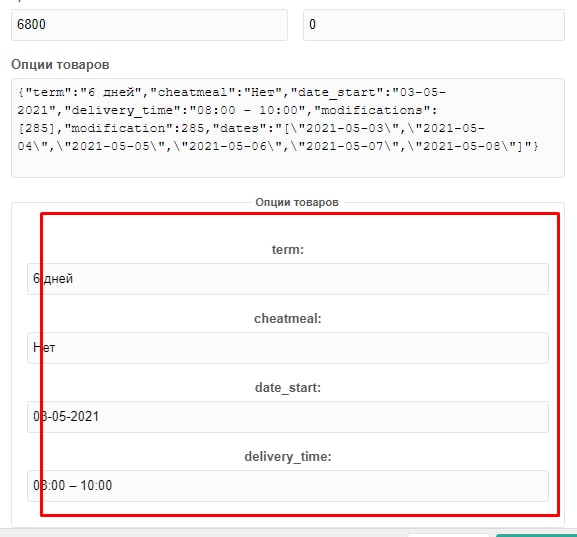This screenshot has height=537, width=577.
Task: Click the input field containing 0
Action: [x=433, y=25]
